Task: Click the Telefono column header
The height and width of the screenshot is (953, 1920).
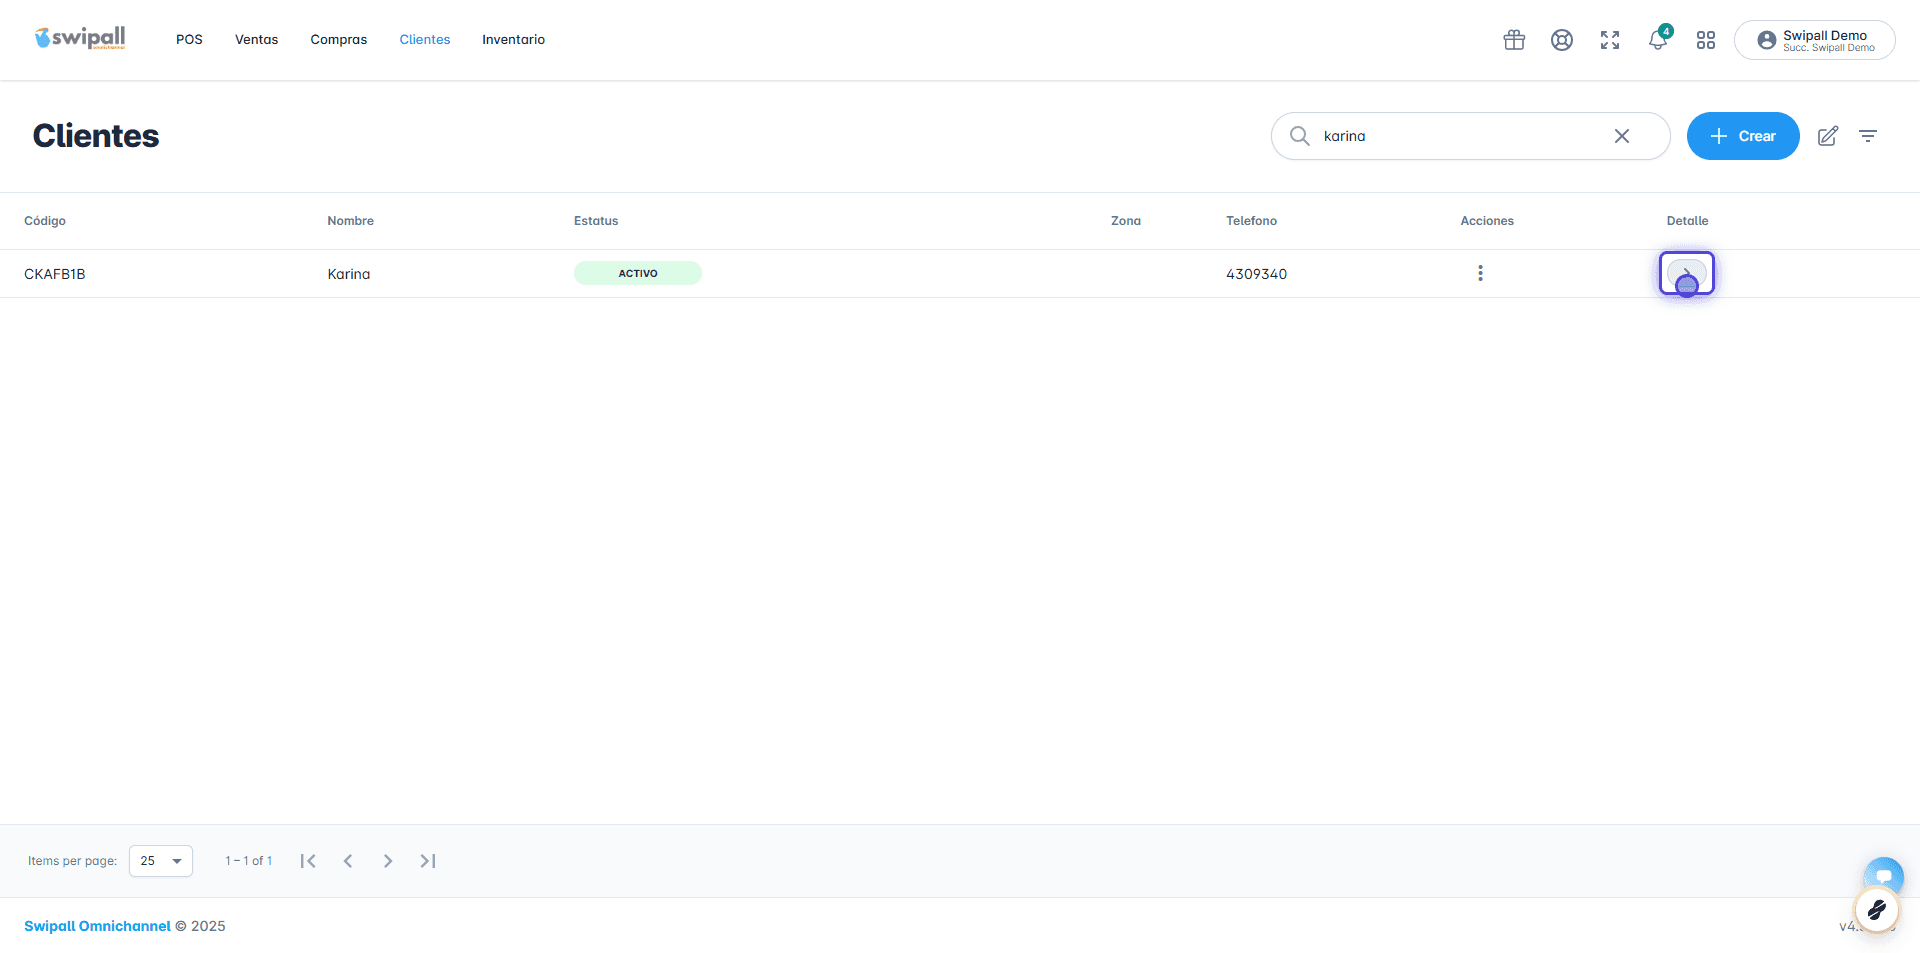Action: [x=1252, y=221]
